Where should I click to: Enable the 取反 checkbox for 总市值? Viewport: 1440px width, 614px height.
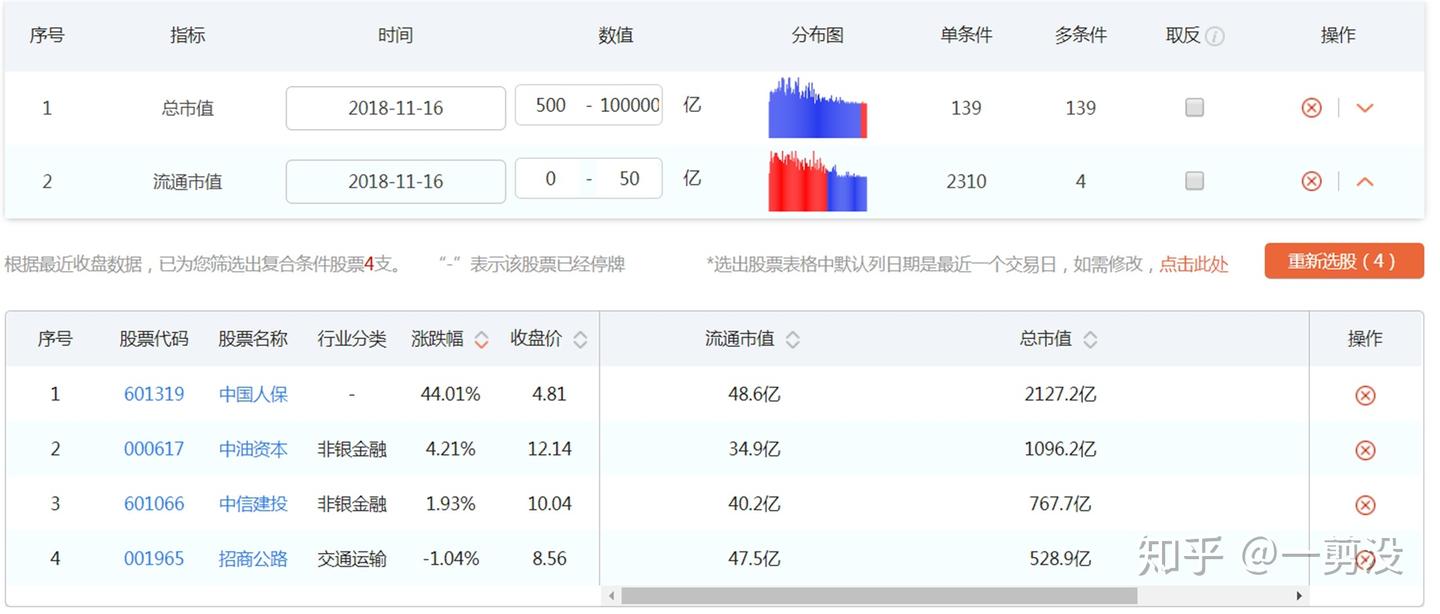pos(1194,107)
